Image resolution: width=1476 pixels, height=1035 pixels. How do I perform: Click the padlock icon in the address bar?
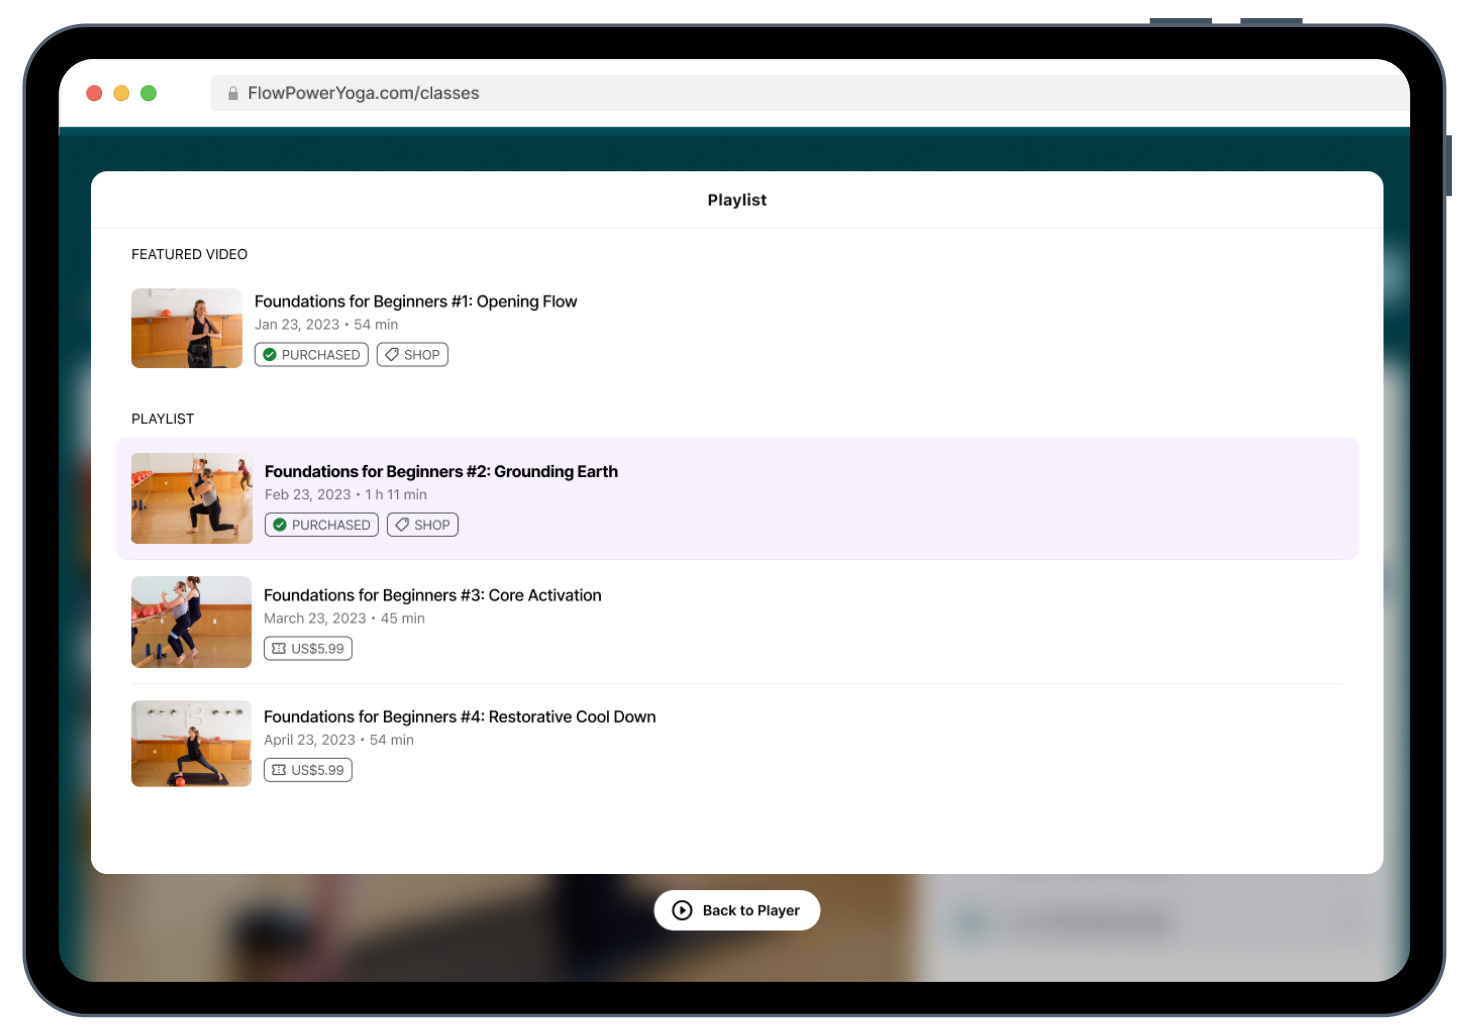[233, 93]
